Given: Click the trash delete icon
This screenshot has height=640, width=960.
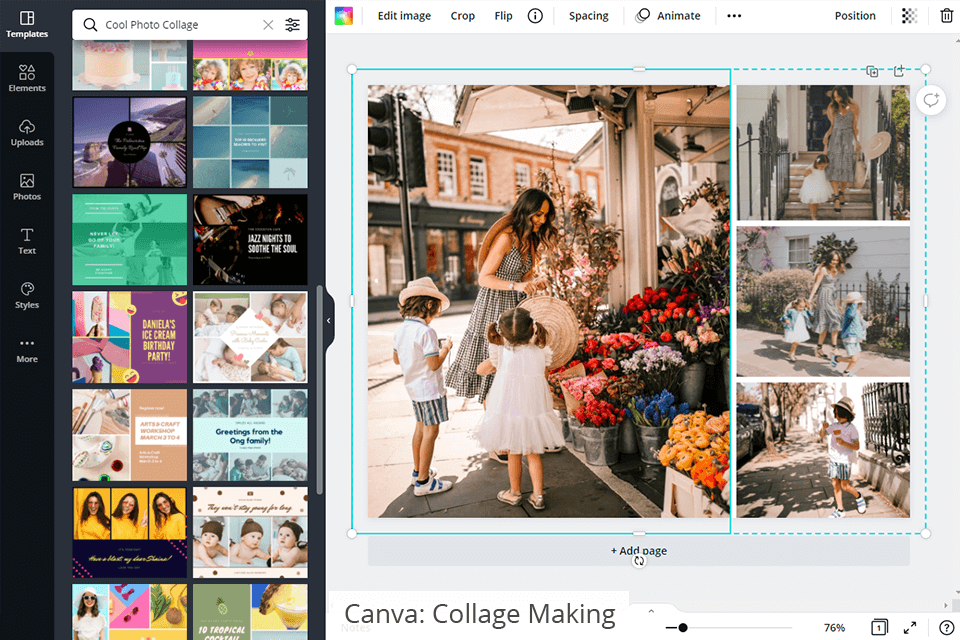Looking at the screenshot, I should pyautogui.click(x=947, y=16).
